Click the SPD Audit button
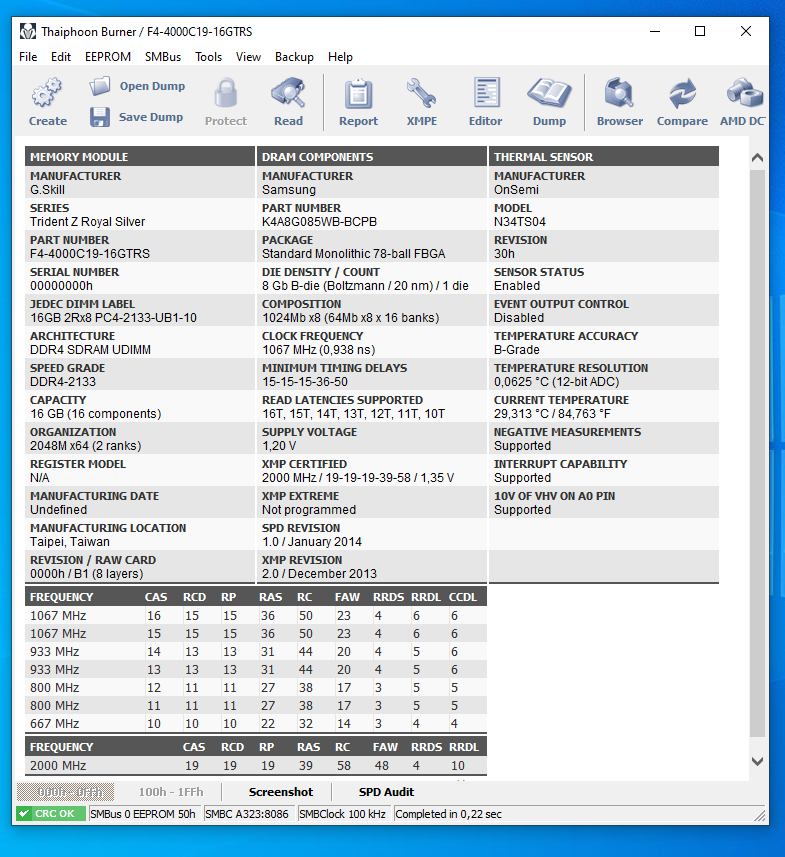The height and width of the screenshot is (857, 785). pyautogui.click(x=386, y=792)
